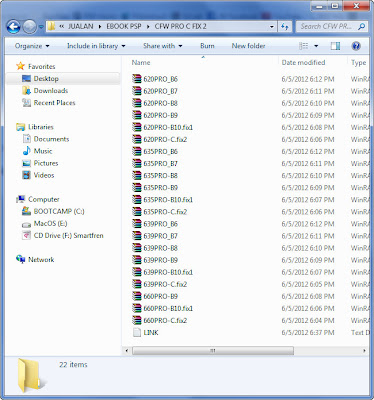Click the Search CFW PRO search field

332,26
